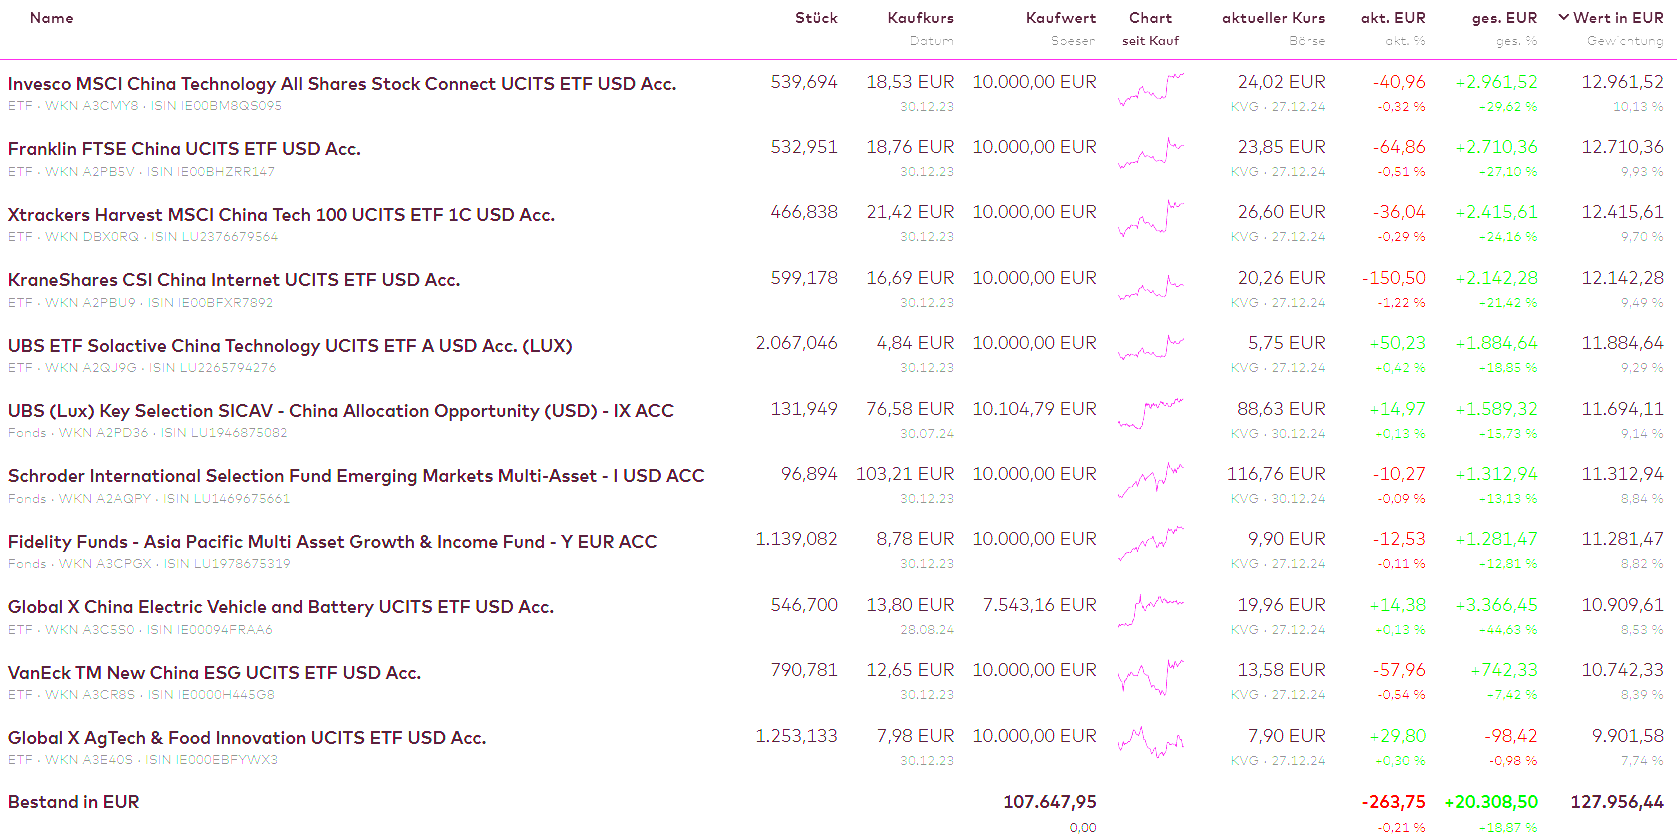Open the Global X AgTech sparkline chart
Viewport: 1677px width, 836px height.
[x=1151, y=743]
